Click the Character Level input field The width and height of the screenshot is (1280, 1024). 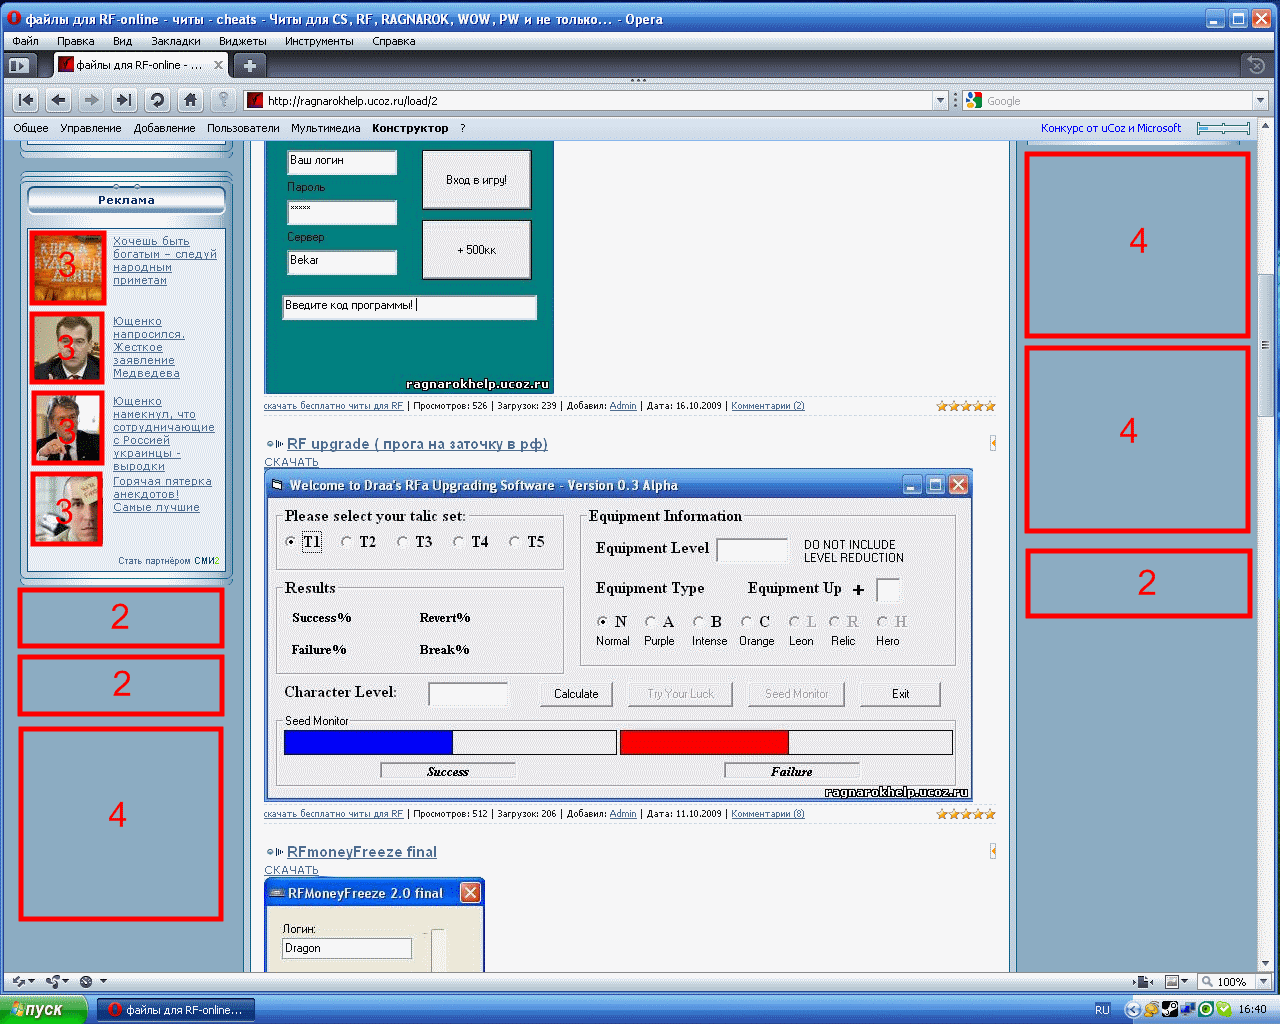coord(468,694)
